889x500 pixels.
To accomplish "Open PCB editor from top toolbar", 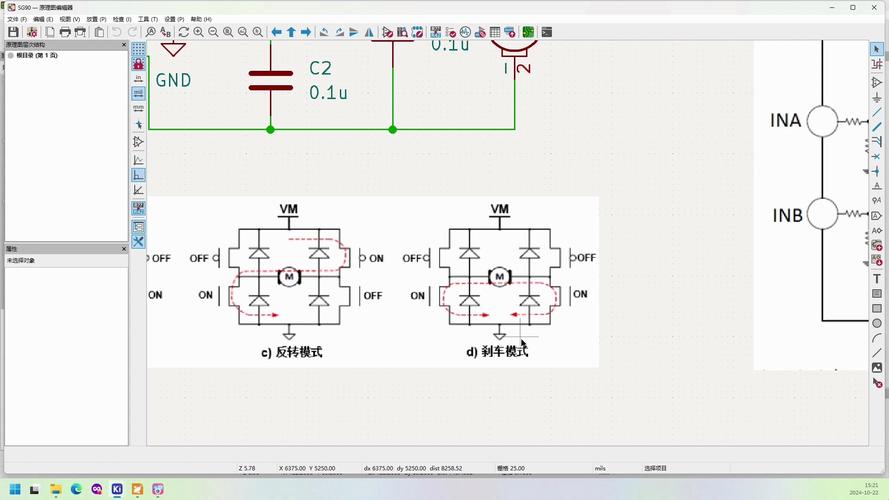I will 527,32.
